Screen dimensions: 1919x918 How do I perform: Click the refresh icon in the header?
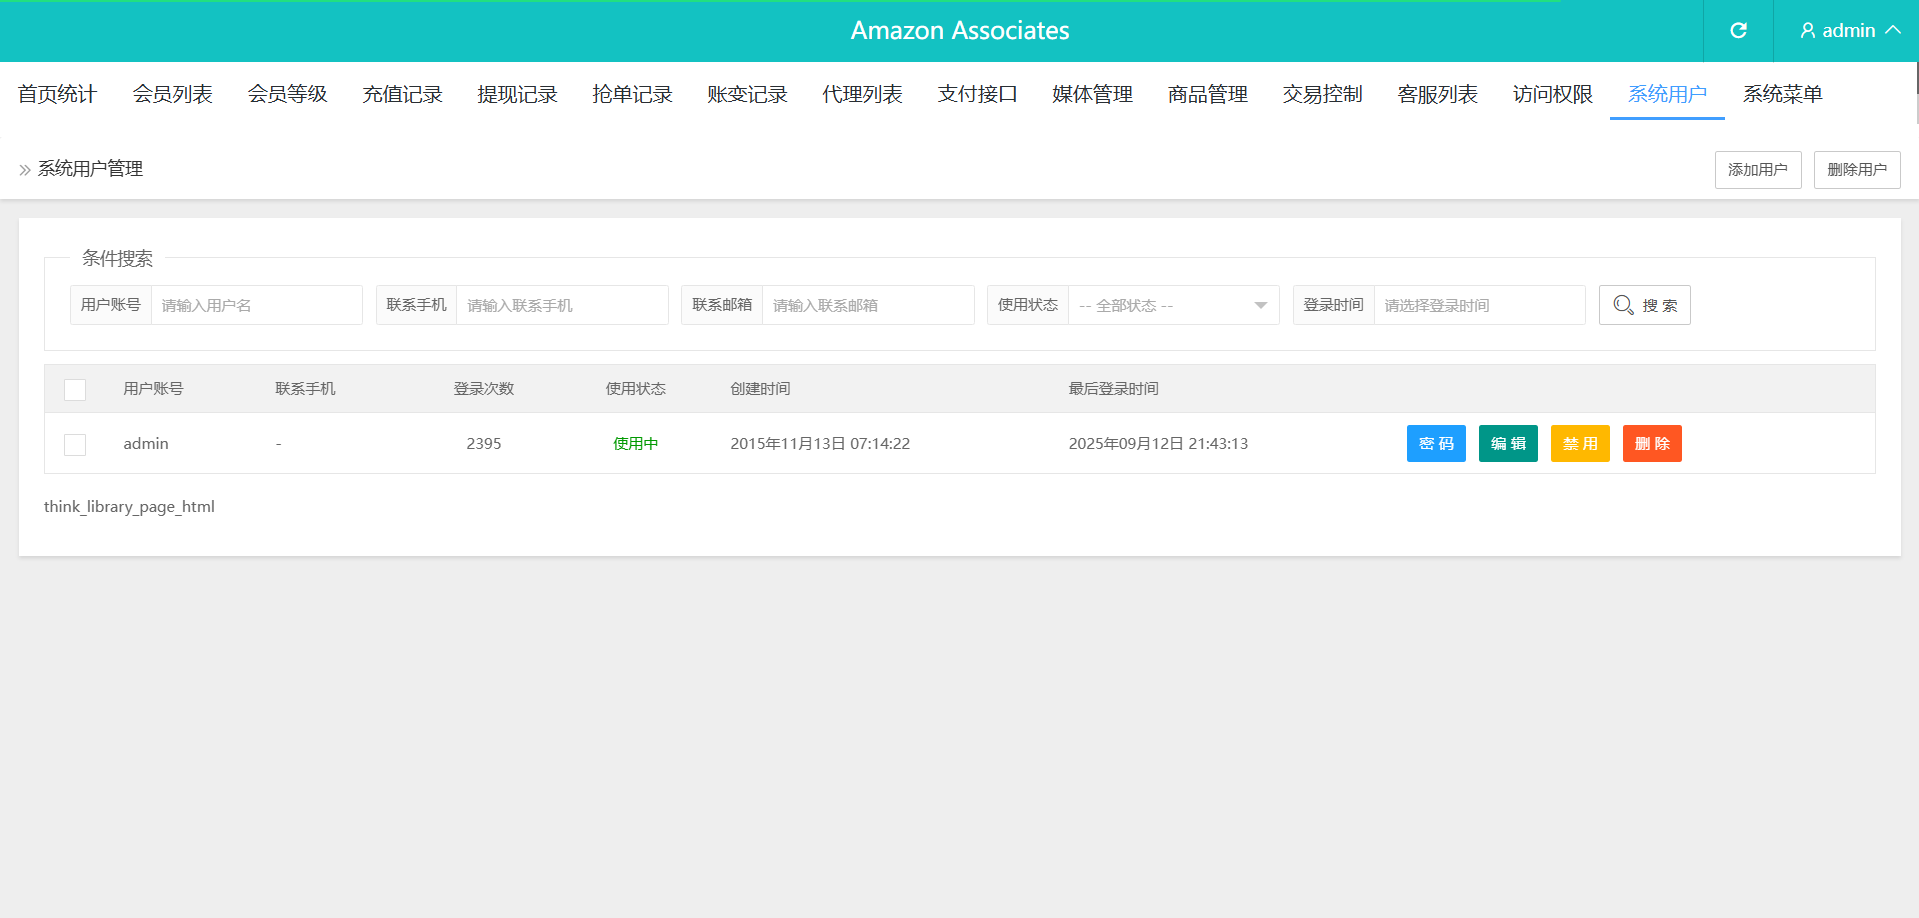(x=1738, y=31)
